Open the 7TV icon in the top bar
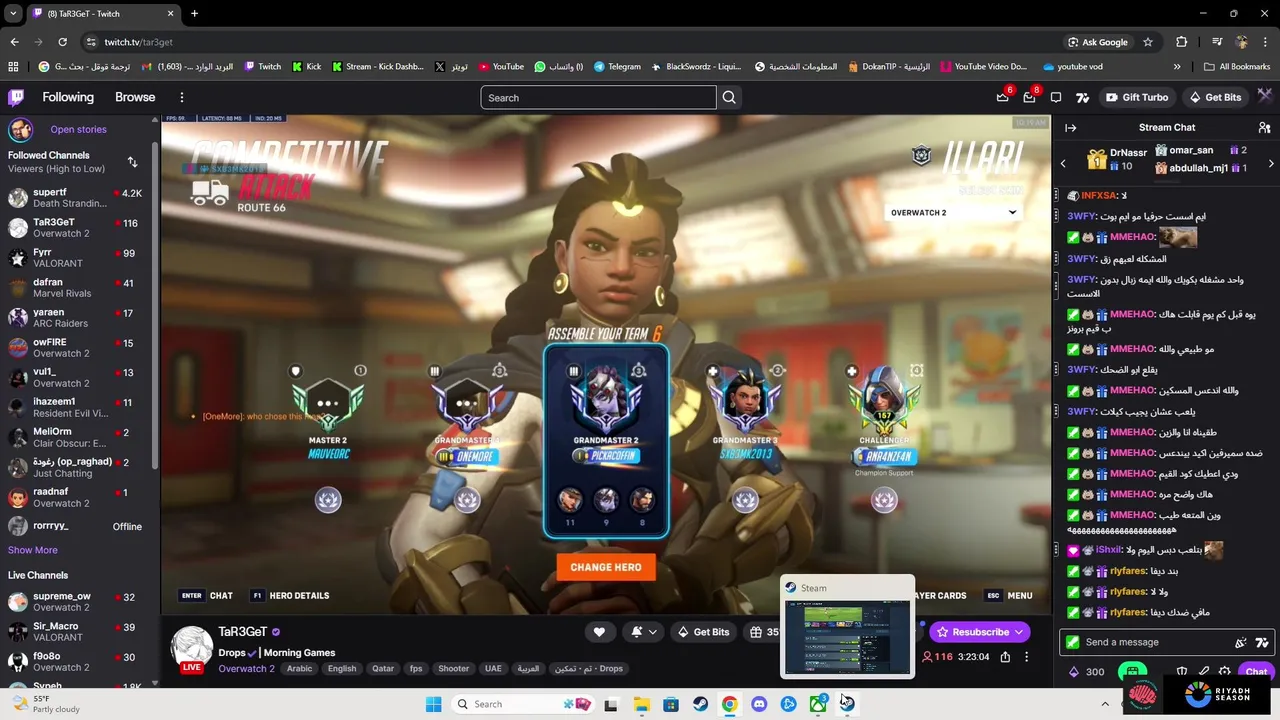1280x720 pixels. click(1082, 97)
